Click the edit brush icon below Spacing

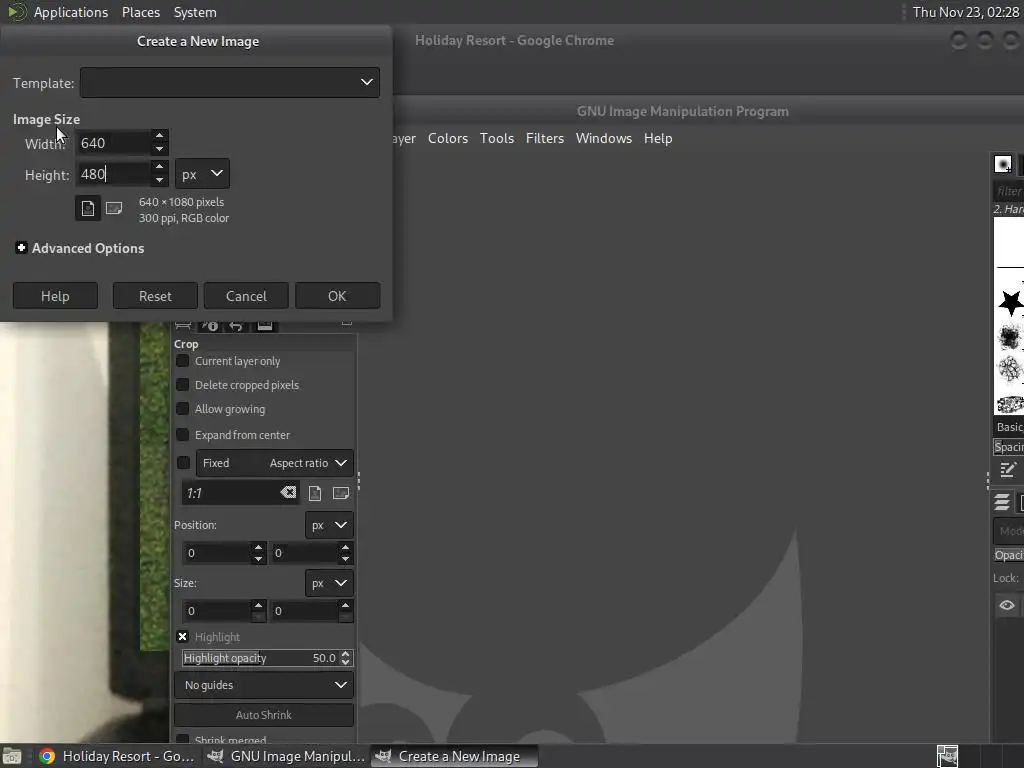1008,470
